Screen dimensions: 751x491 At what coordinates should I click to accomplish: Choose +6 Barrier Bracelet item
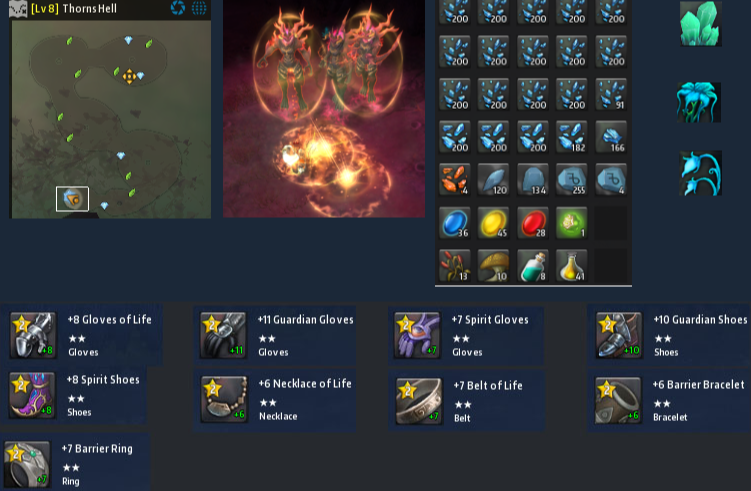click(x=669, y=400)
